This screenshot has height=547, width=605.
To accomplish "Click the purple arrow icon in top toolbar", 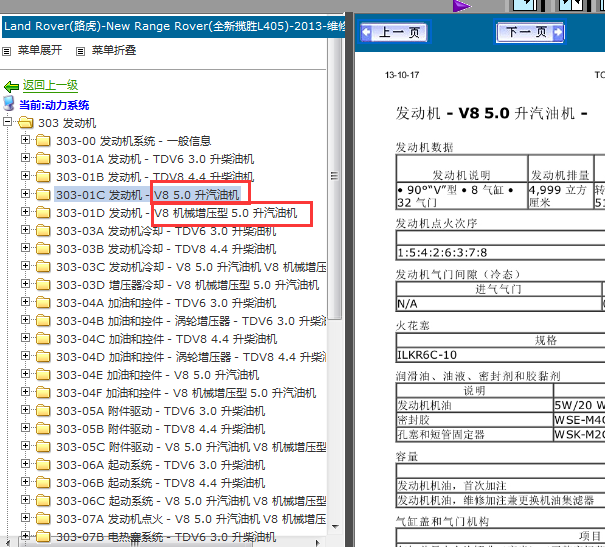I will coord(462,5).
